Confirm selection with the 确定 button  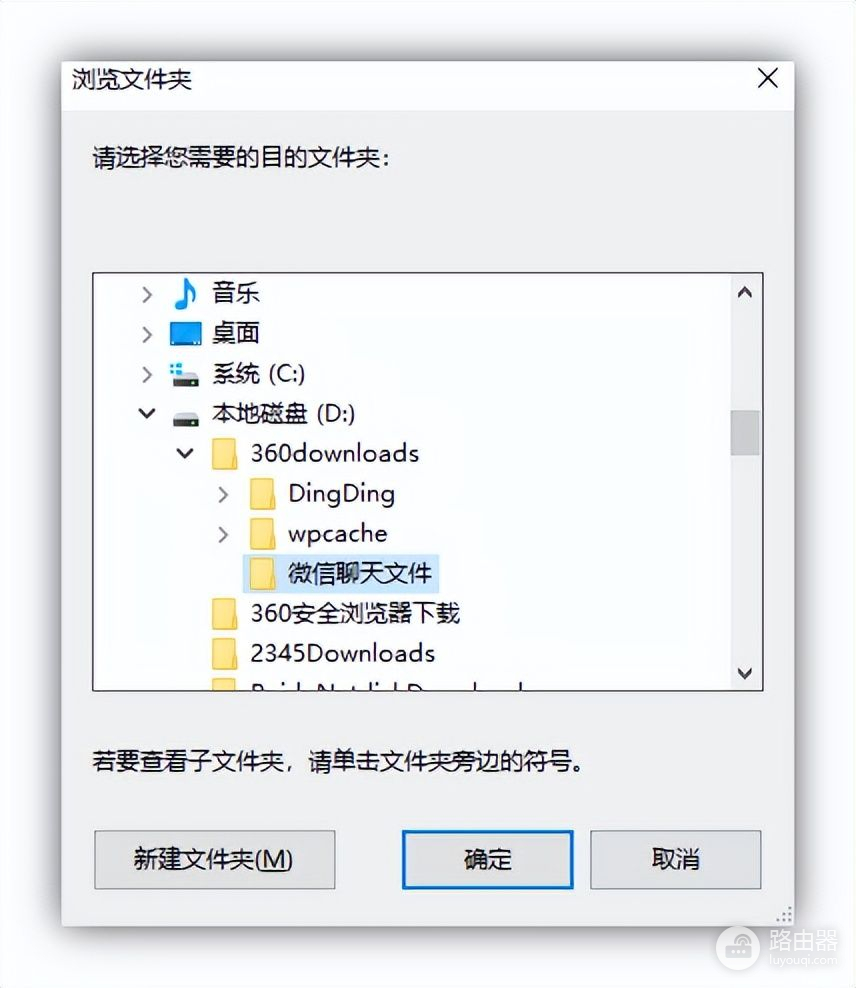488,859
